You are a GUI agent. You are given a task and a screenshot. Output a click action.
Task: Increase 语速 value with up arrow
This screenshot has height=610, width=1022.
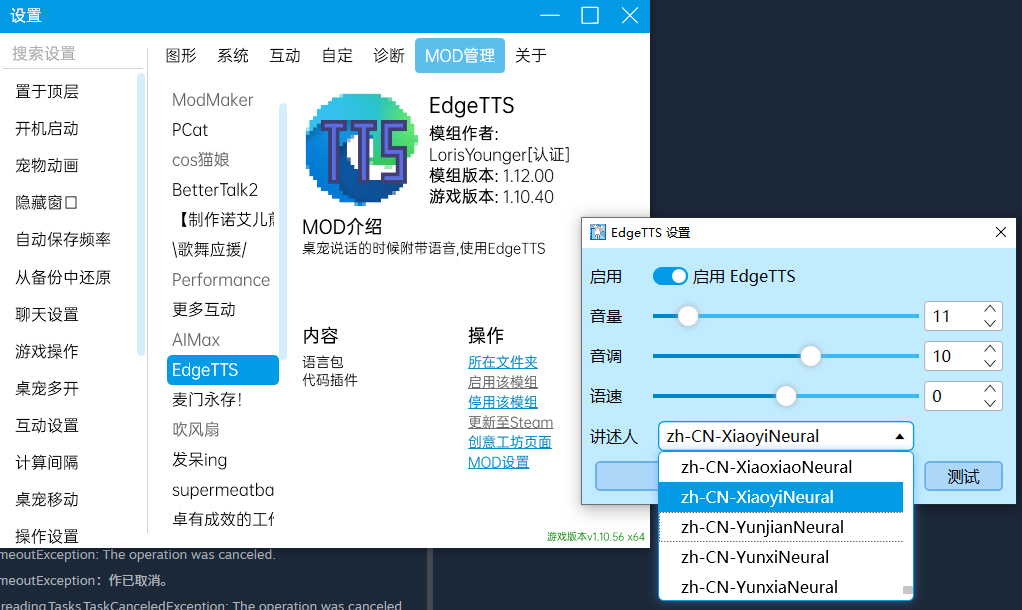990,388
